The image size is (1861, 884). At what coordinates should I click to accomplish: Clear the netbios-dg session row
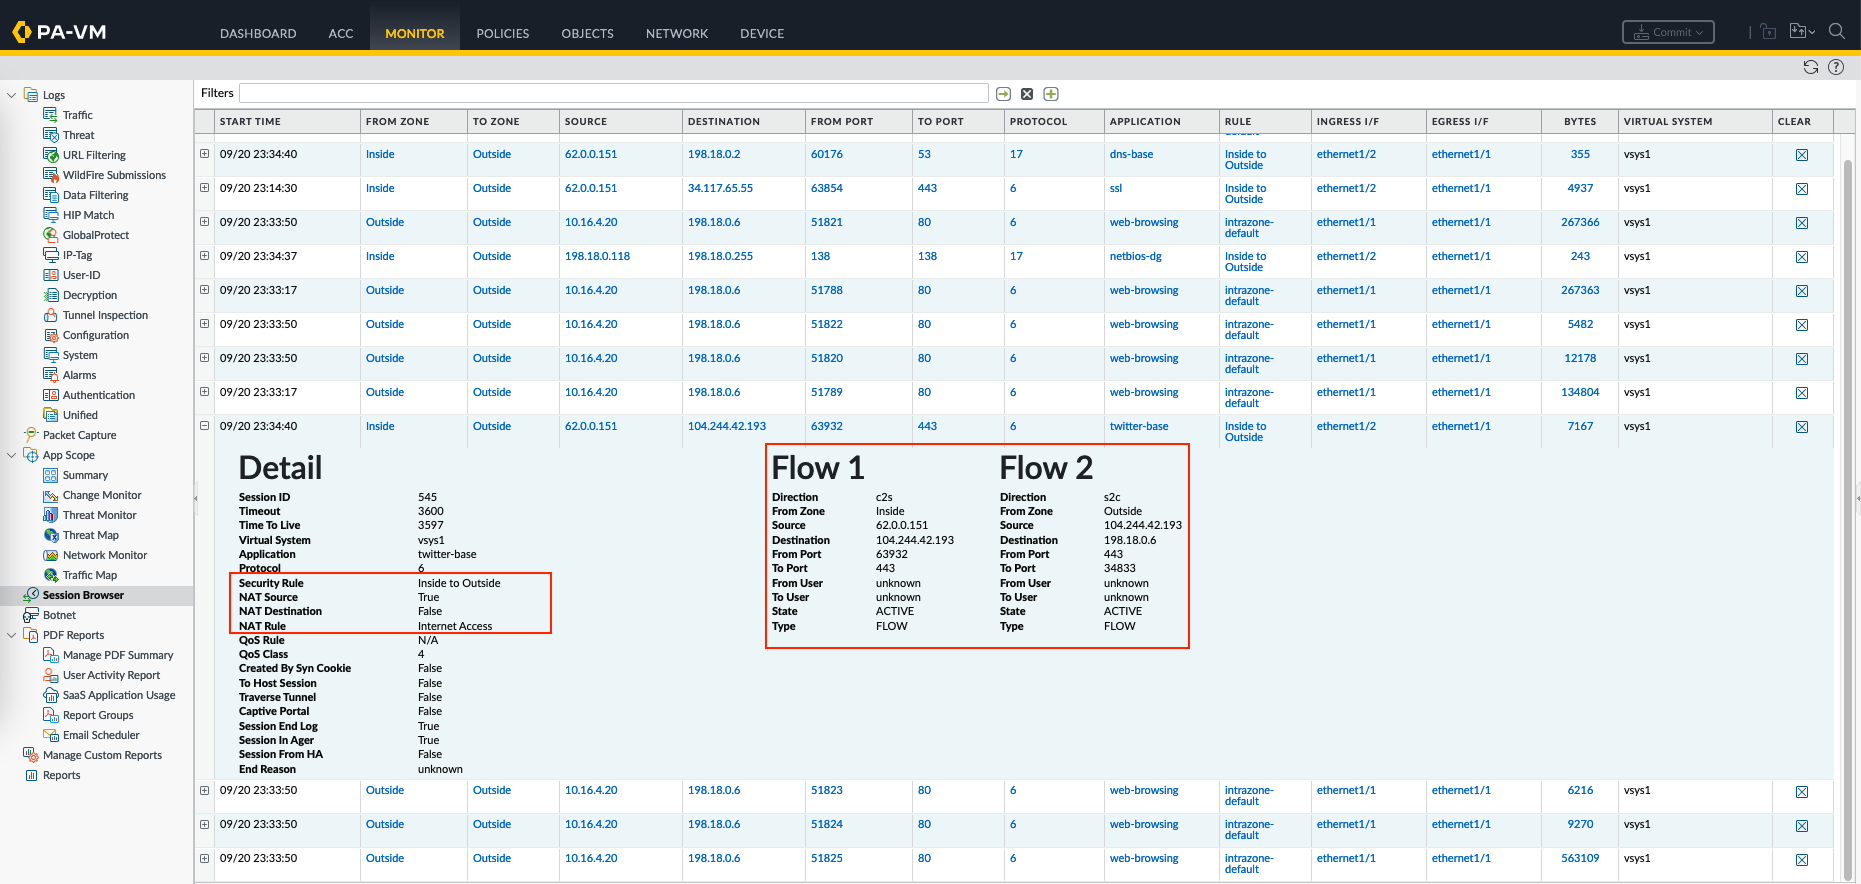click(1801, 257)
